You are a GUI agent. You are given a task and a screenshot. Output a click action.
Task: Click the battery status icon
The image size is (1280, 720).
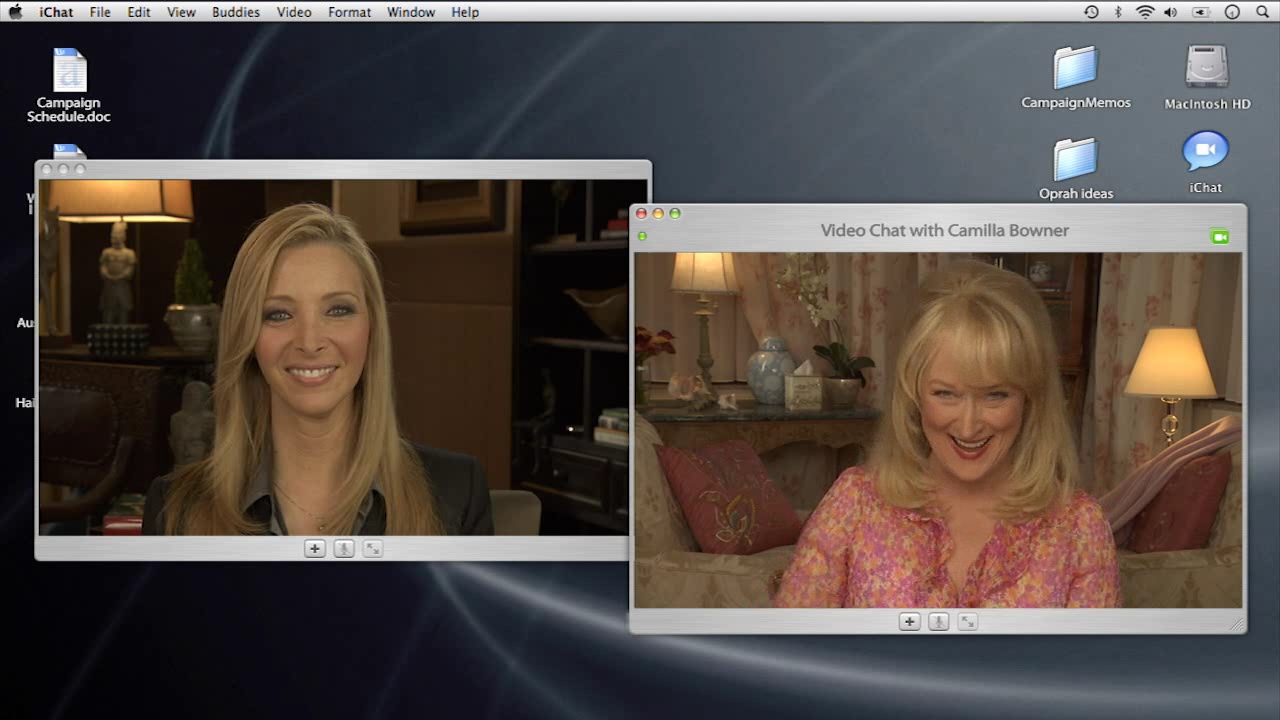tap(1201, 12)
